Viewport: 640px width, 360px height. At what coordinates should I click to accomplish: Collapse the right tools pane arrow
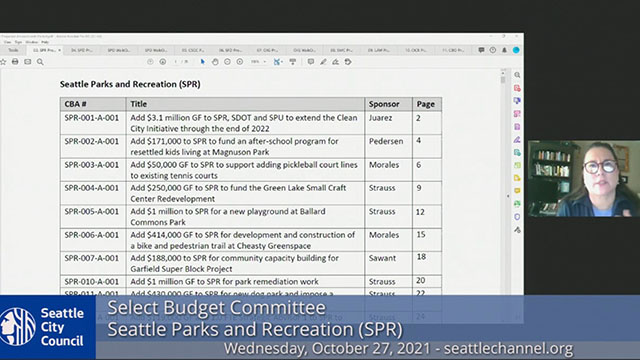coord(508,196)
